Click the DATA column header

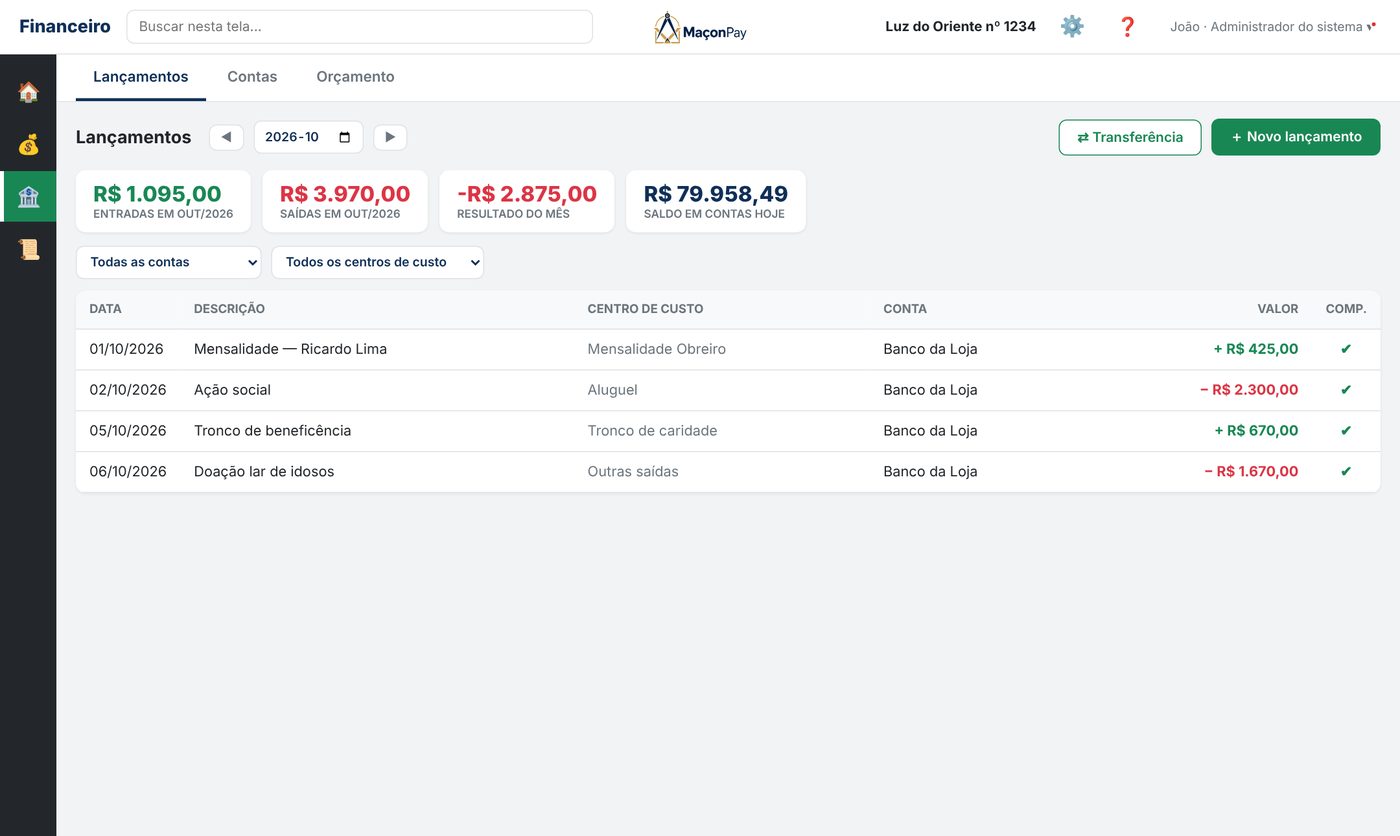coord(105,309)
